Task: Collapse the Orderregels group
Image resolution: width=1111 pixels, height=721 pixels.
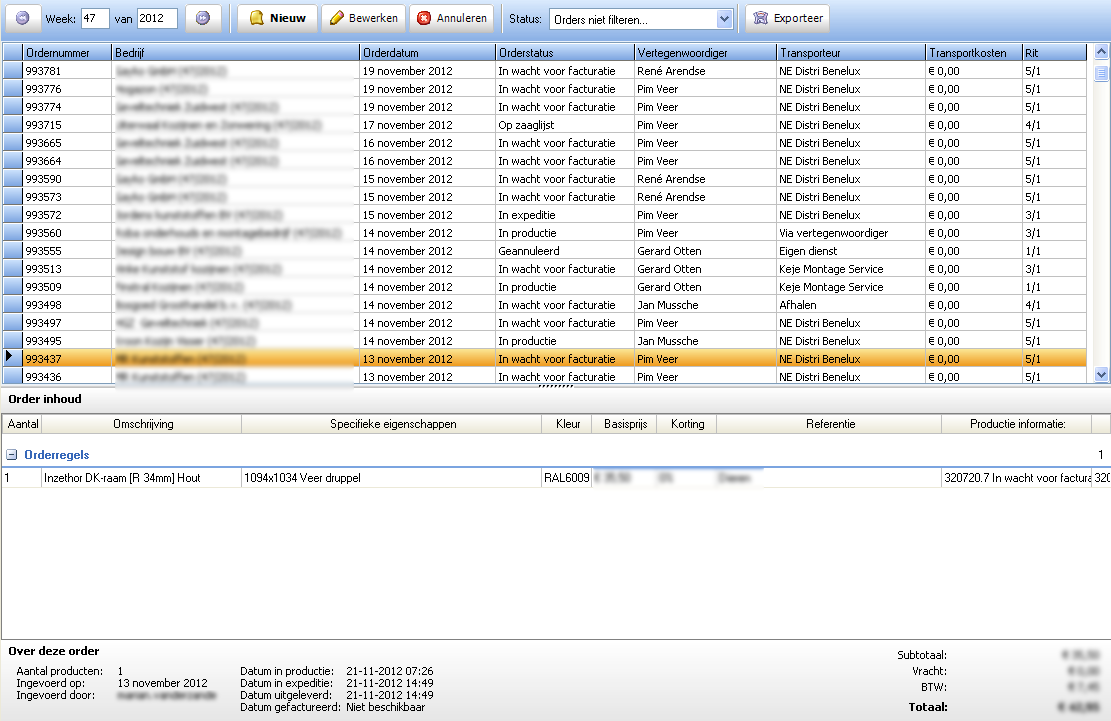Action: point(12,454)
